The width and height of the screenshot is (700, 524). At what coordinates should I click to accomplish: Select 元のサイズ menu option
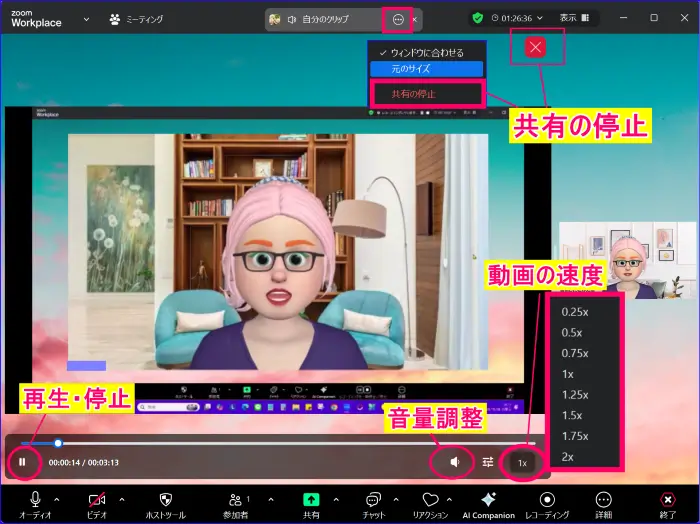[x=426, y=69]
